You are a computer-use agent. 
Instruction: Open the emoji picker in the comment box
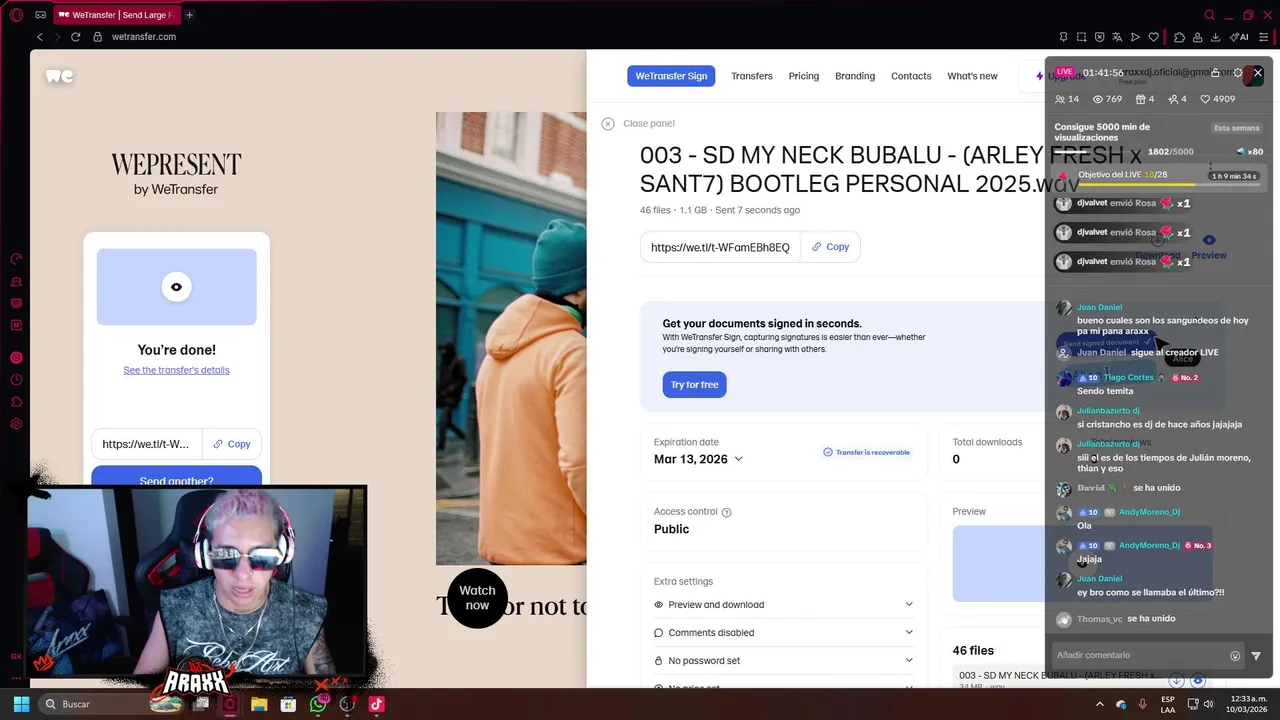(1235, 656)
